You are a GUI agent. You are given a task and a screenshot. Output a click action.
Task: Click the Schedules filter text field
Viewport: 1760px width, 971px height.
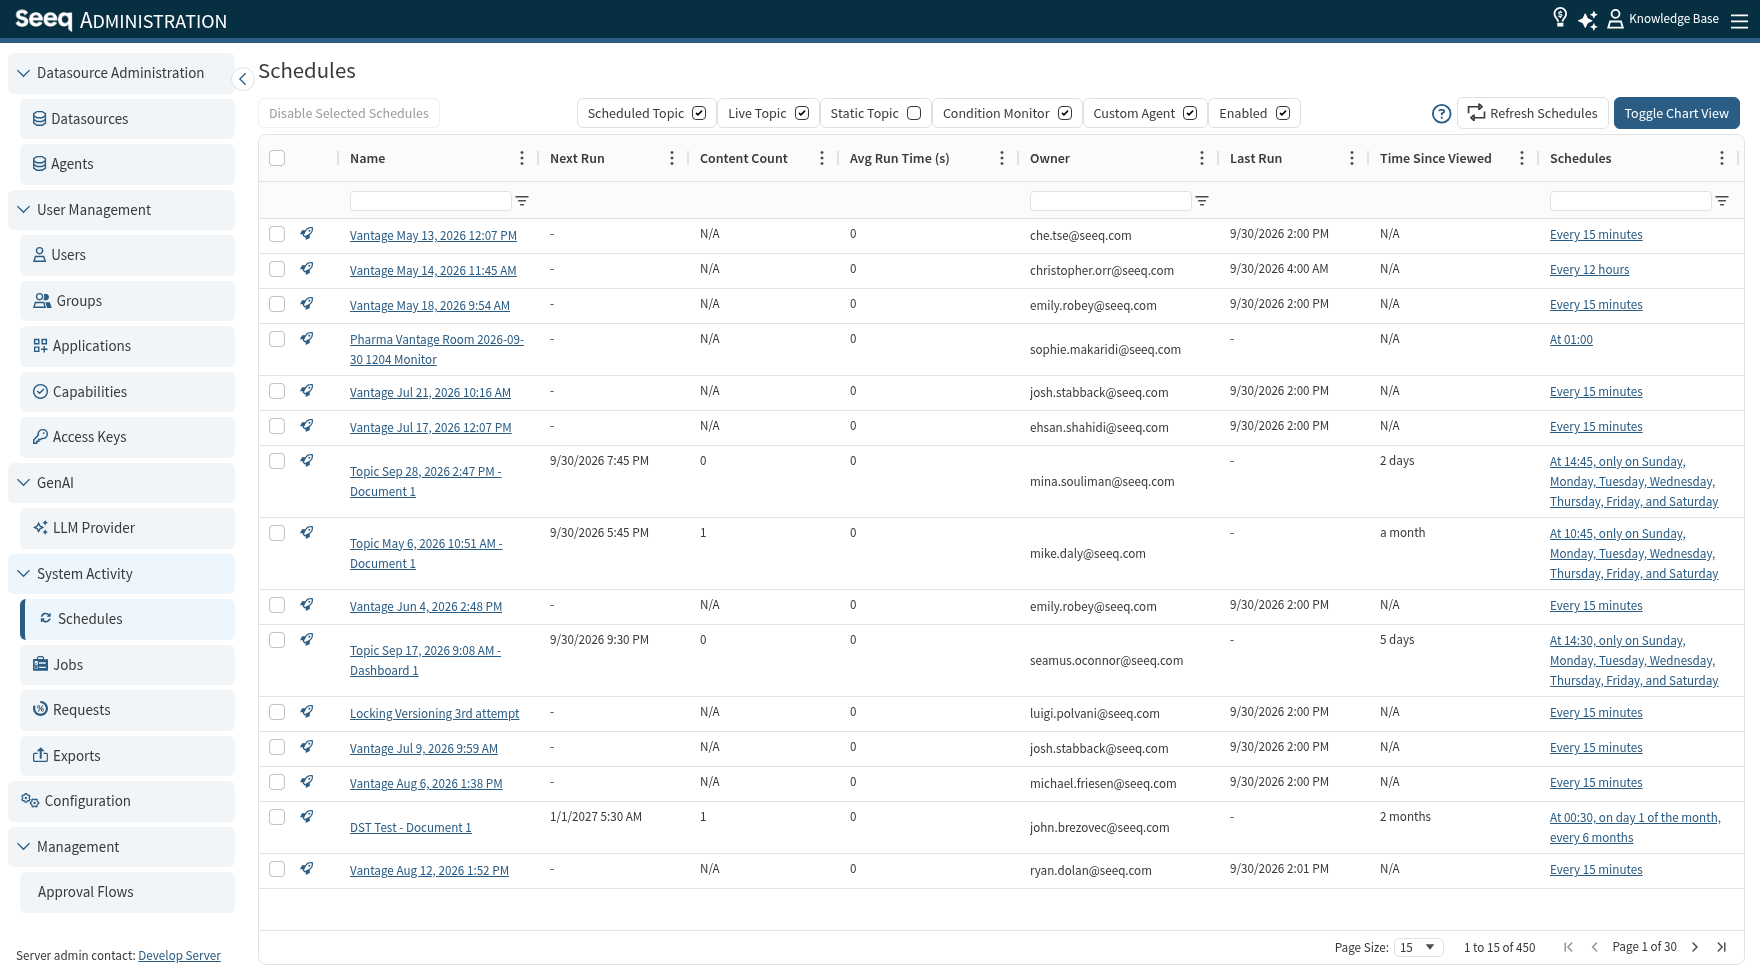[x=1630, y=201]
